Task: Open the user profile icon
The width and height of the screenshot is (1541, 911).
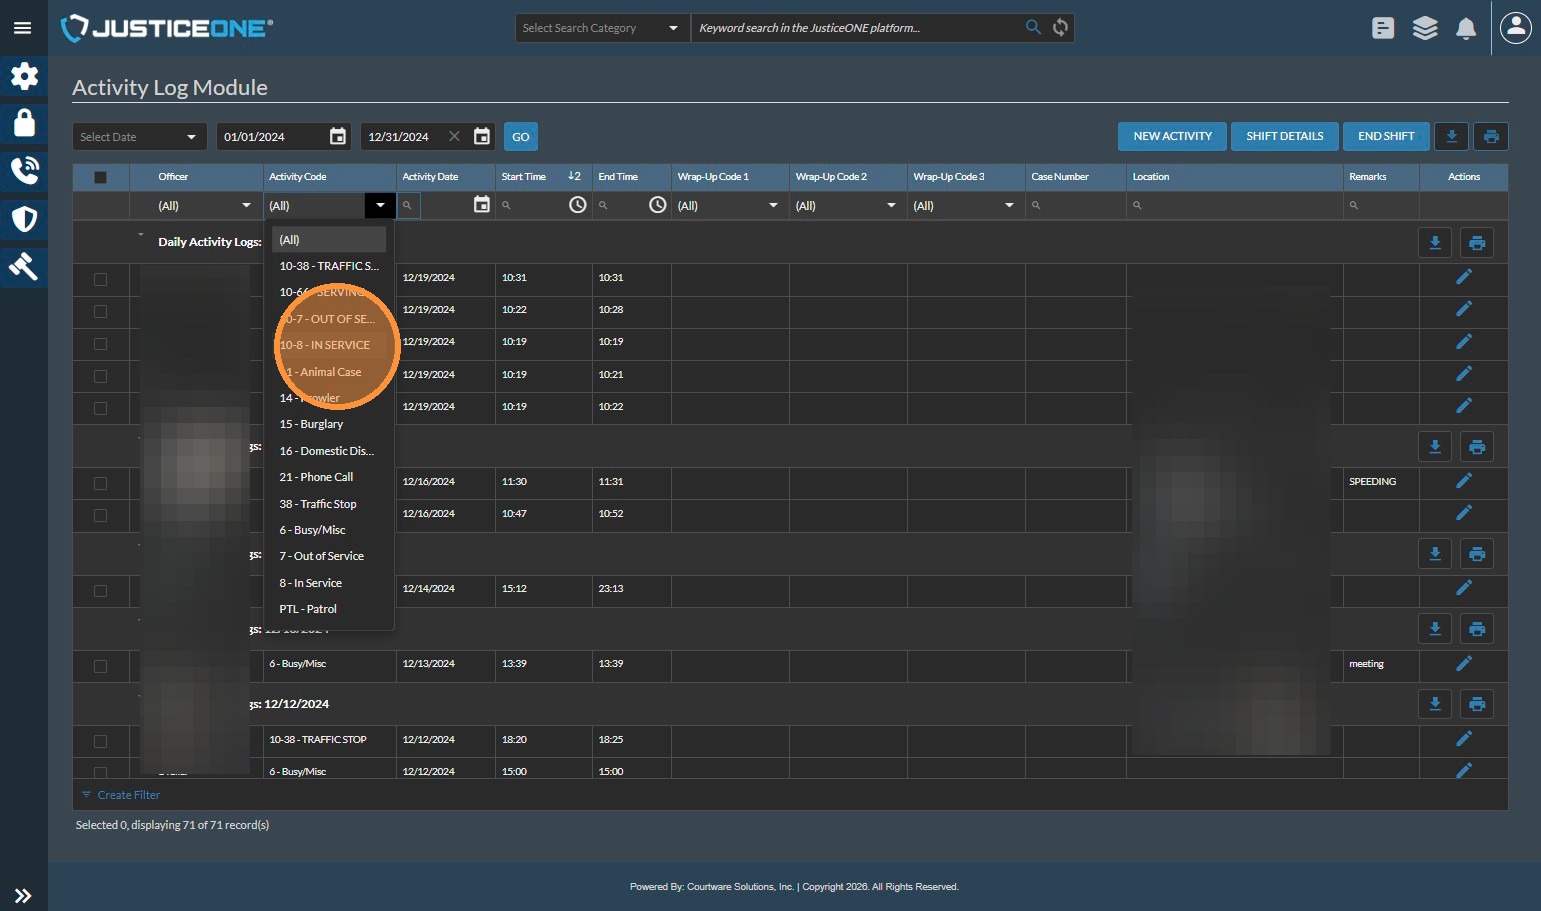Action: 1516,28
